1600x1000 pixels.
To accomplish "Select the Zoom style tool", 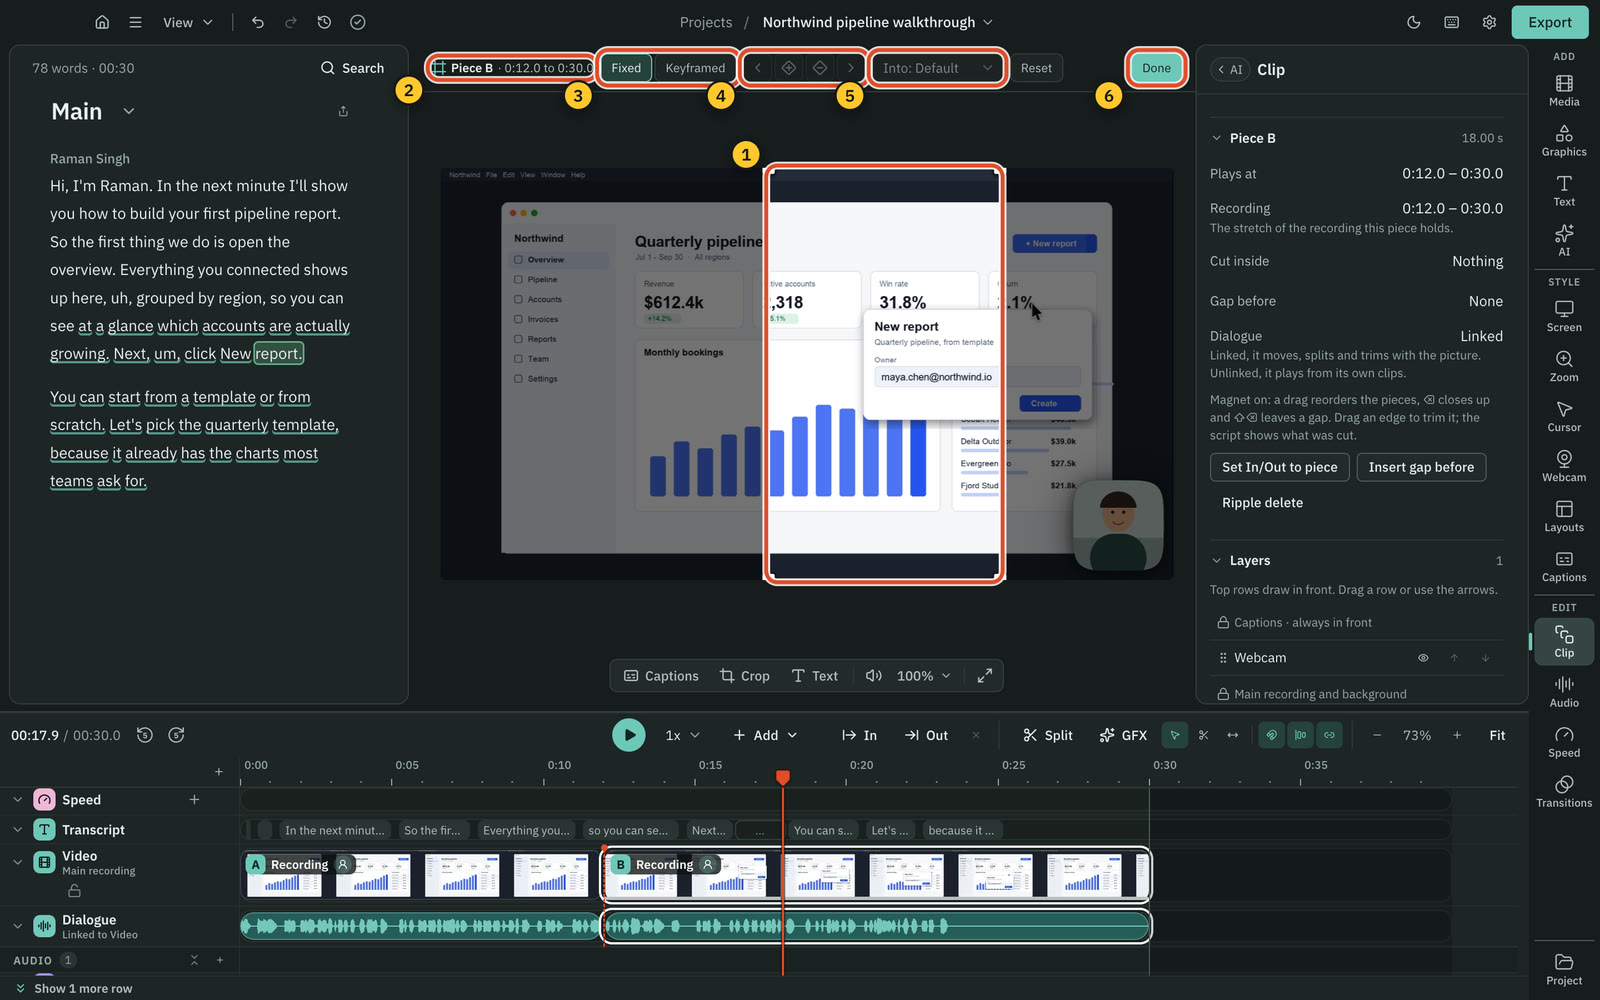I will tap(1564, 366).
